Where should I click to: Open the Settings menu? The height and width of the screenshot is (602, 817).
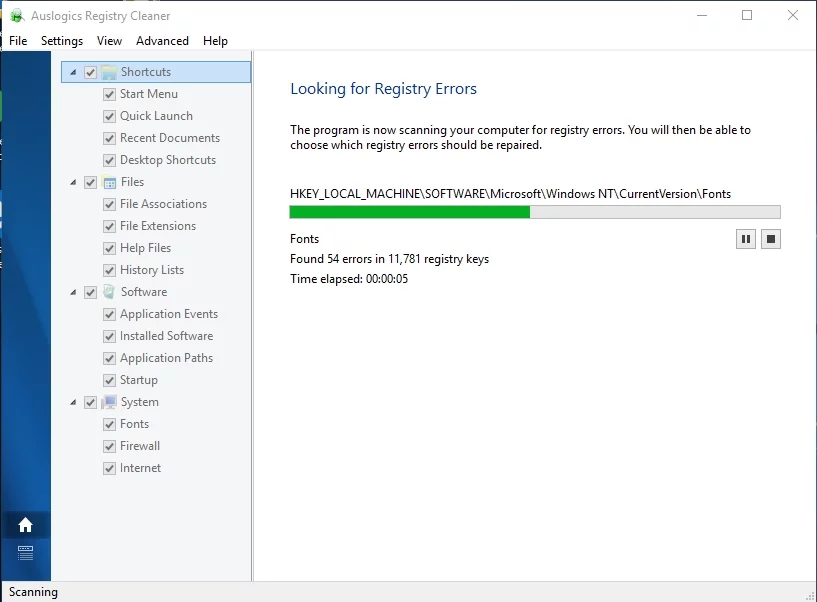[62, 41]
